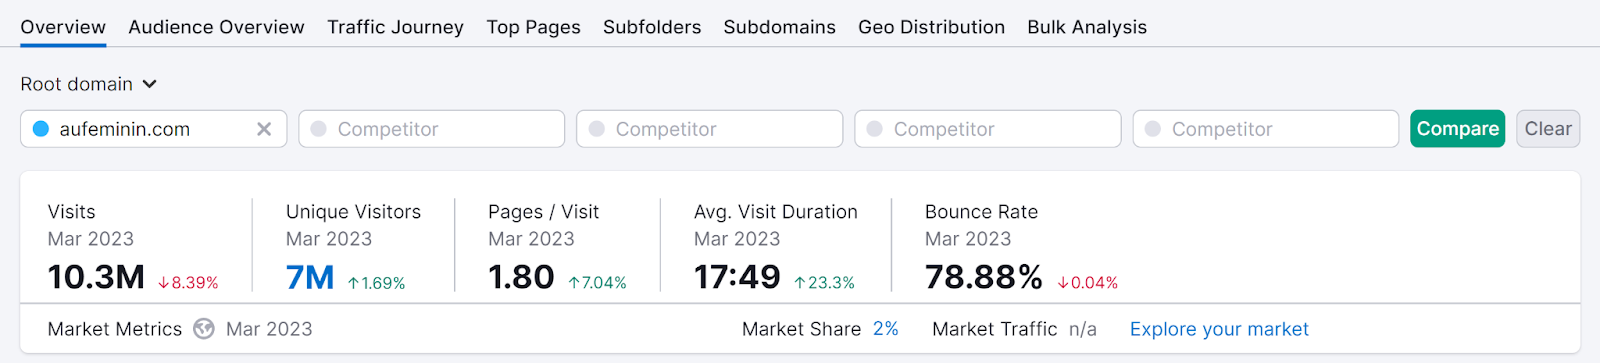The image size is (1600, 363).
Task: Go to the Top Pages tab
Action: [534, 27]
